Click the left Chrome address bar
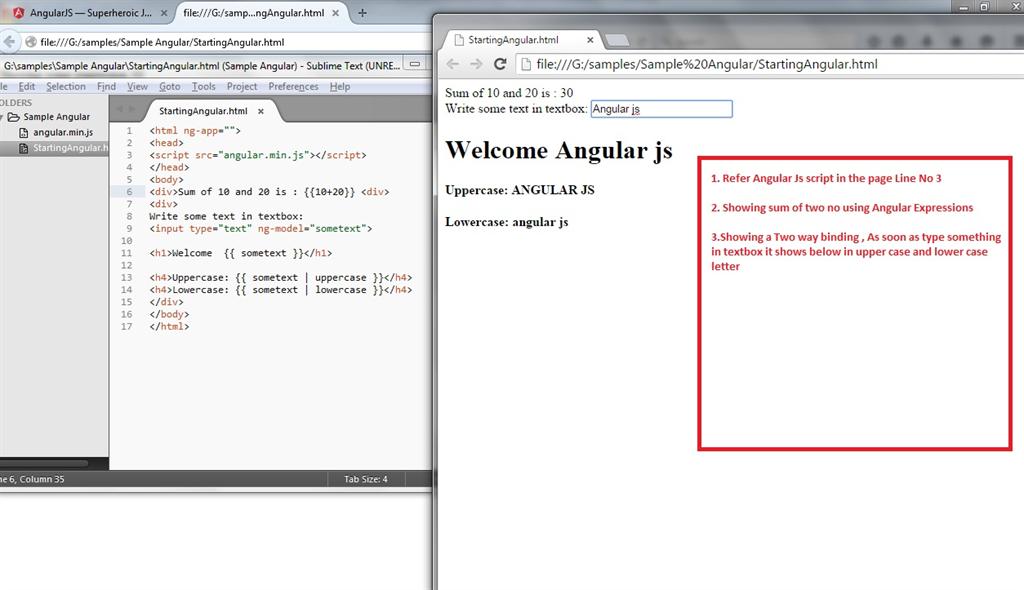Image resolution: width=1024 pixels, height=590 pixels. coord(229,42)
